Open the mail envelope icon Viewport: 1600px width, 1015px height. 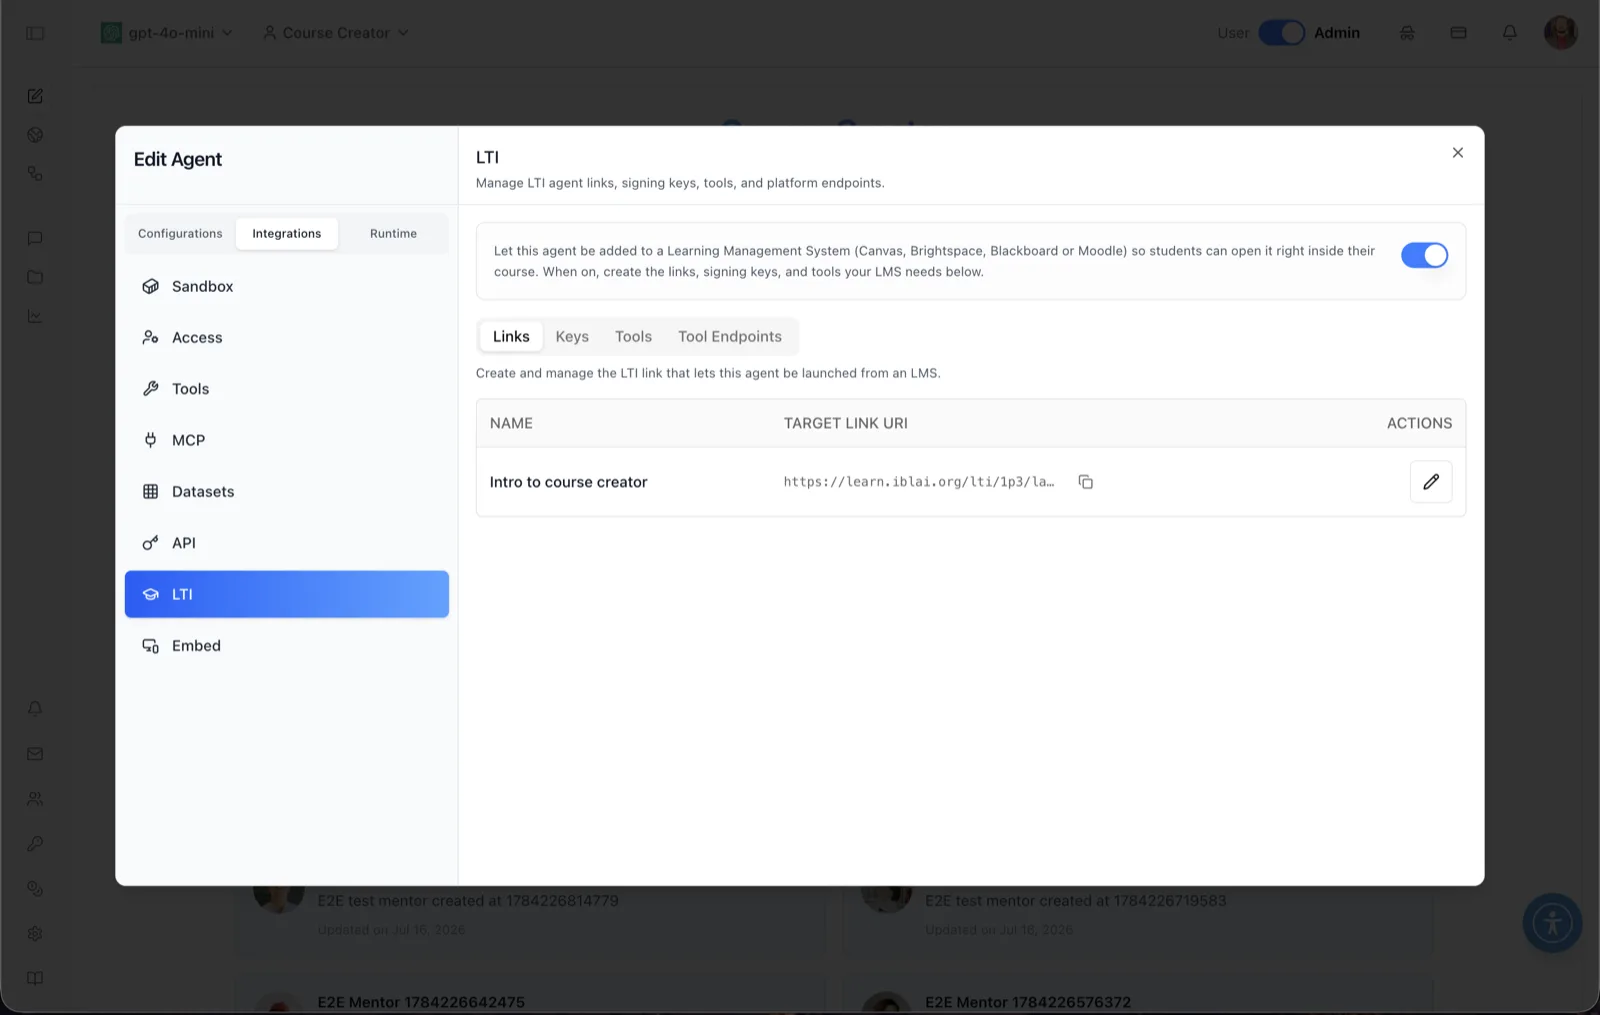[35, 754]
